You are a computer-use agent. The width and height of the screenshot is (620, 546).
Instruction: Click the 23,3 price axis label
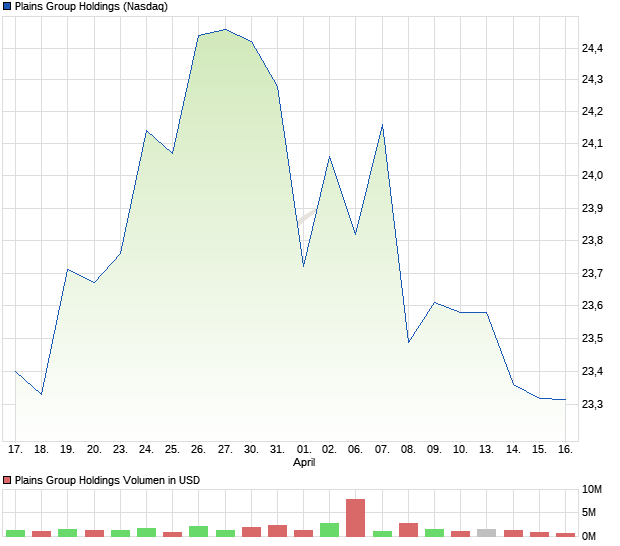592,404
